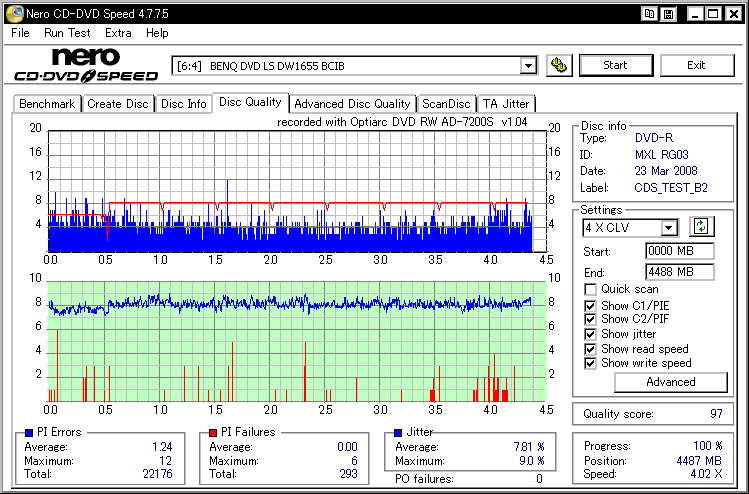Click the drive options icon beside Start

click(560, 66)
